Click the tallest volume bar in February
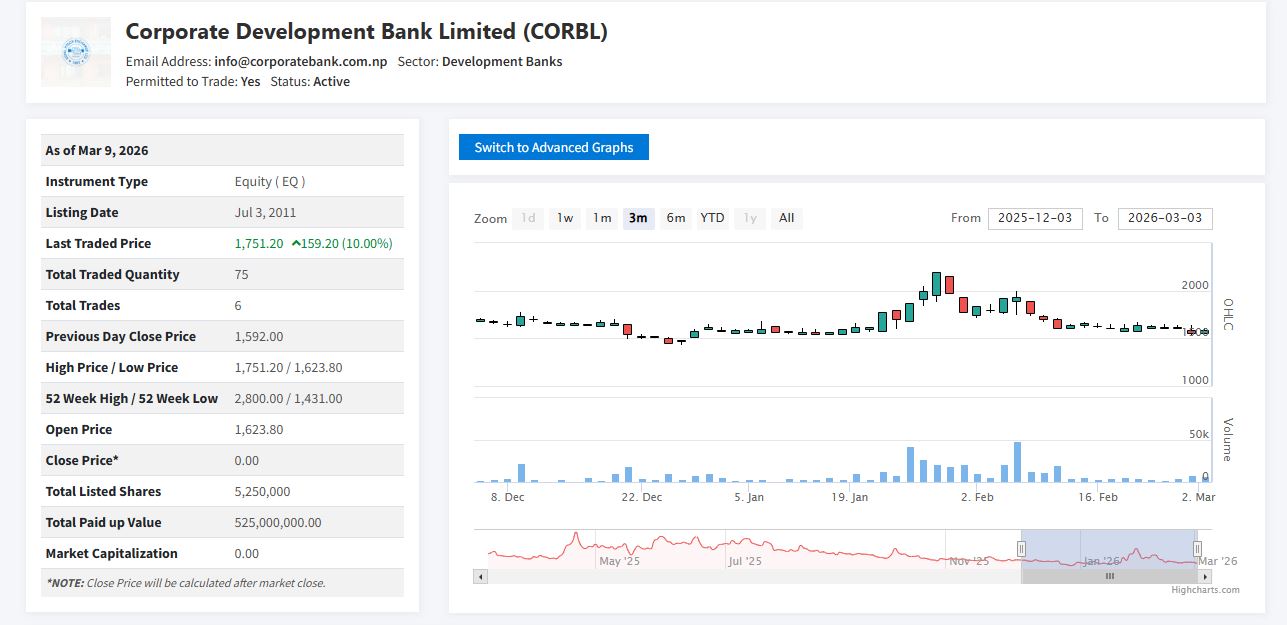This screenshot has width=1287, height=625. [x=1017, y=462]
